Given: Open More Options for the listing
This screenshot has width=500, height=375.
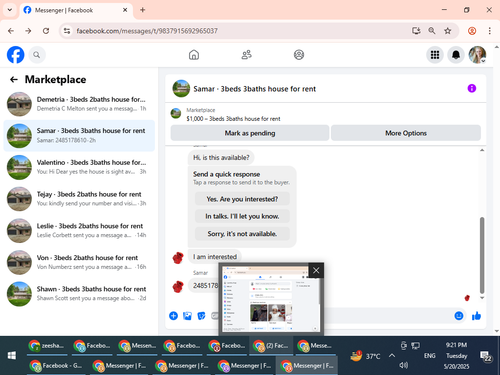Looking at the screenshot, I should coord(406,133).
